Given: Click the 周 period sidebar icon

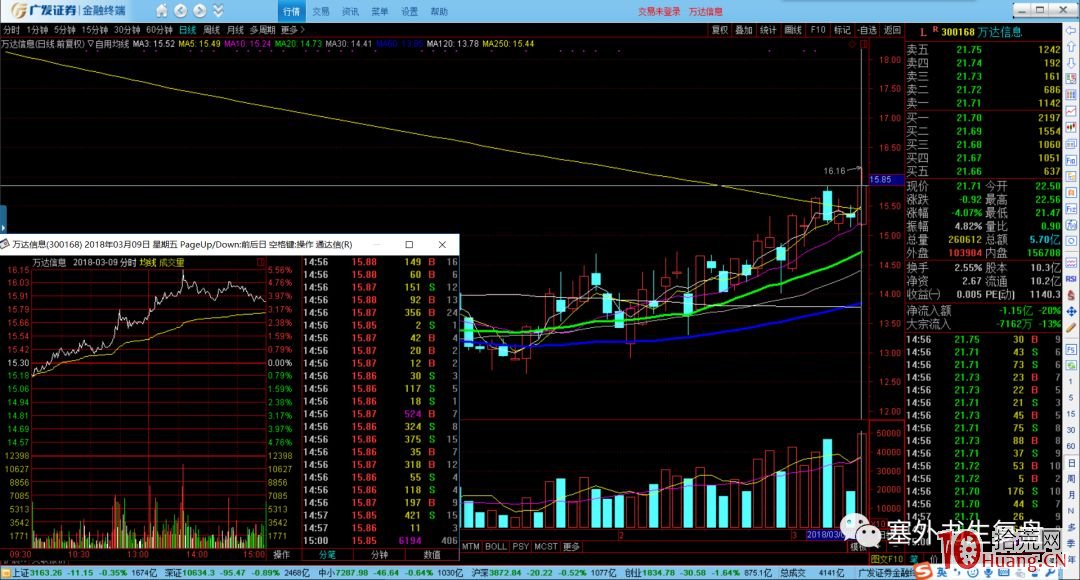Looking at the screenshot, I should coord(1072,479).
